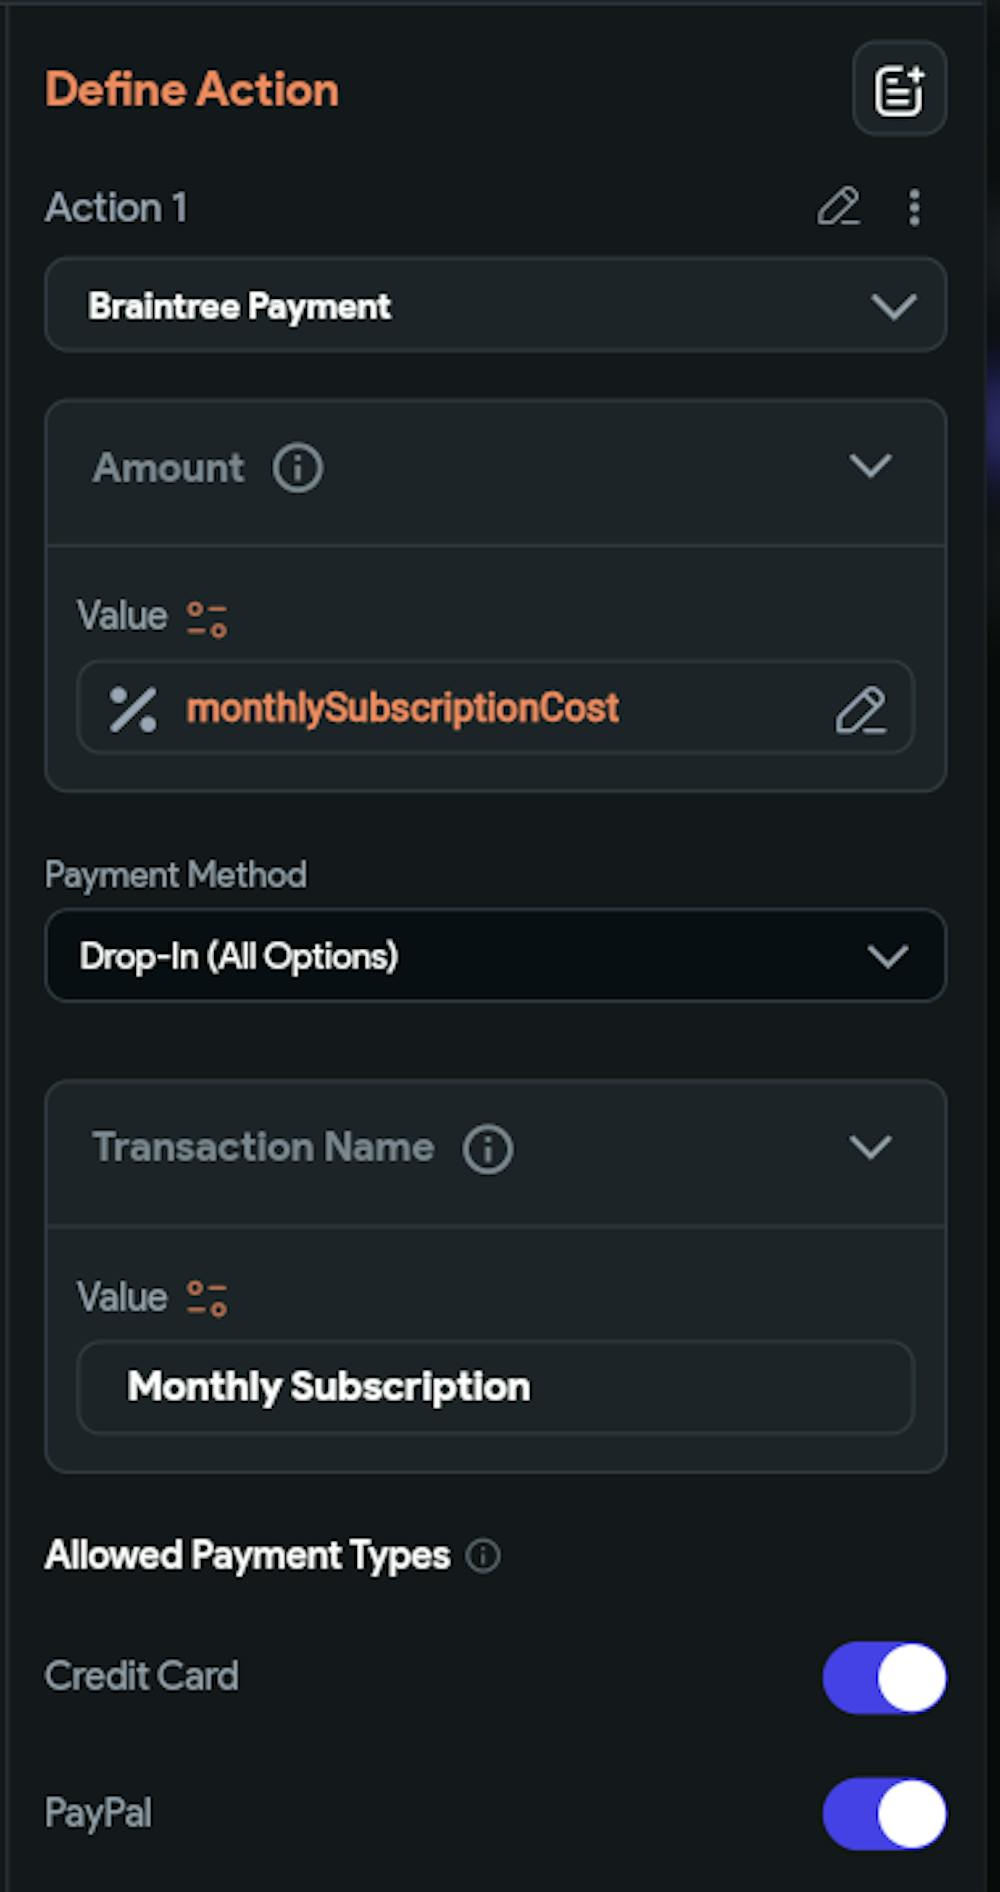Click variable options icon beside Transaction Name Value
This screenshot has height=1892, width=1000.
207,1298
